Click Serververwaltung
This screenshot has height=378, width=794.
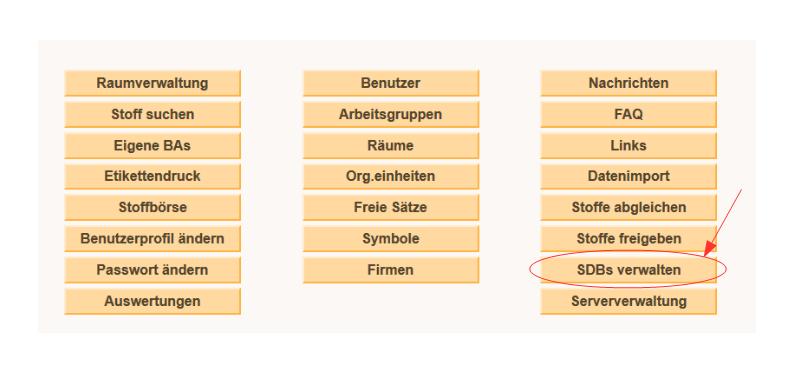628,301
